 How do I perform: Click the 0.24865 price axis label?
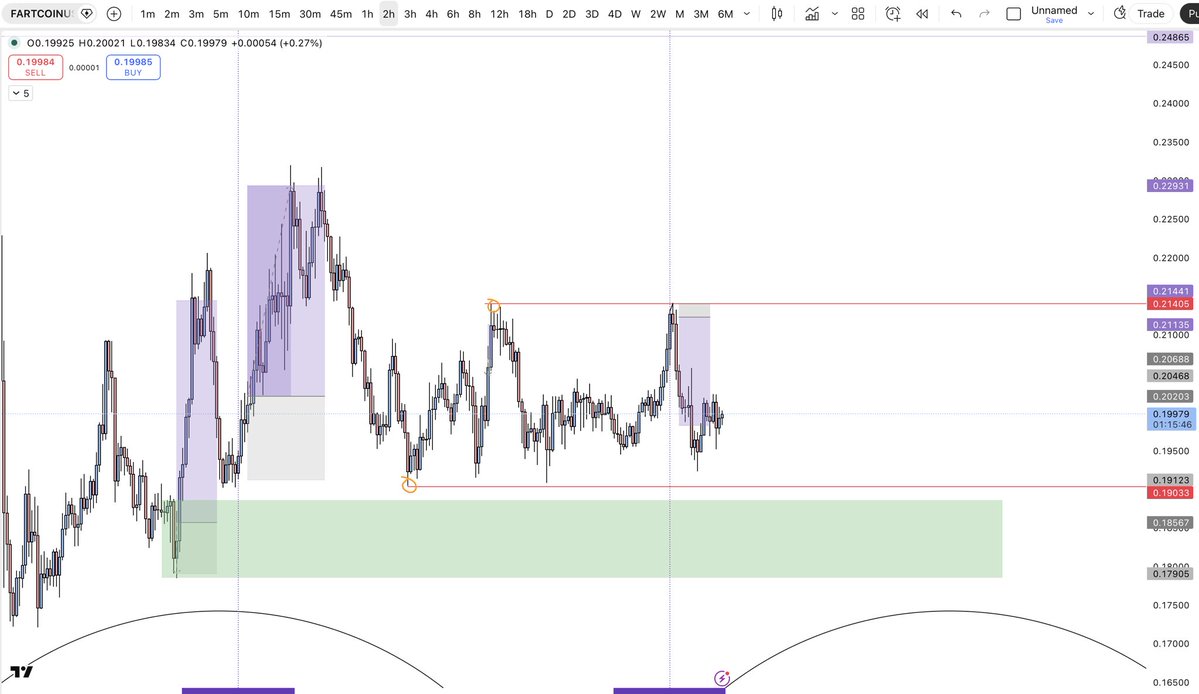pos(1171,37)
